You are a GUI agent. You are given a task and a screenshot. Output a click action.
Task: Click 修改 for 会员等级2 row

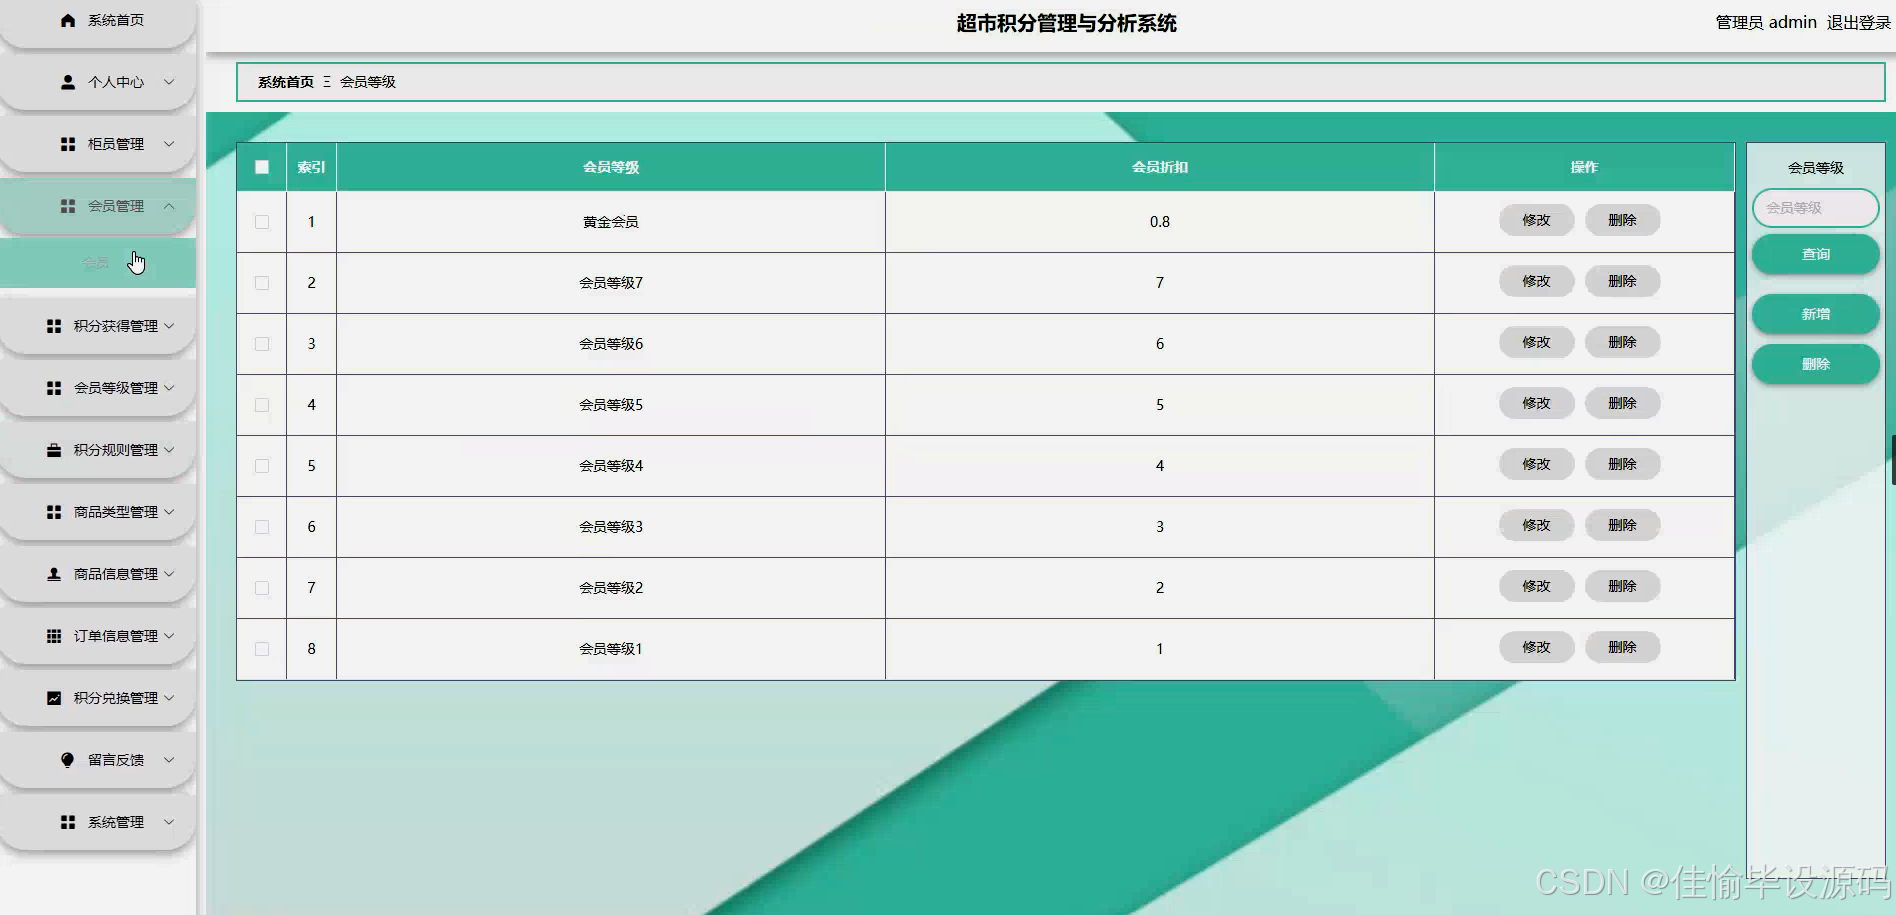1537,586
